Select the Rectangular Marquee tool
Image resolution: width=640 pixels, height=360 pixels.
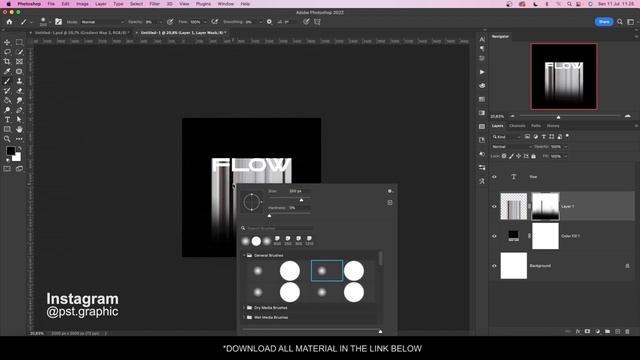19,42
